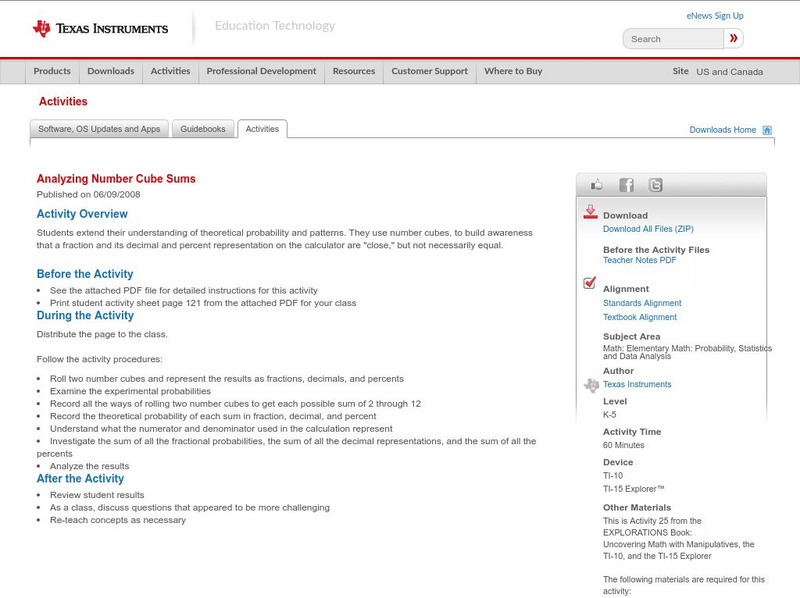Click Published on 06/09/2008 text
Image resolution: width=800 pixels, height=598 pixels.
[88, 194]
